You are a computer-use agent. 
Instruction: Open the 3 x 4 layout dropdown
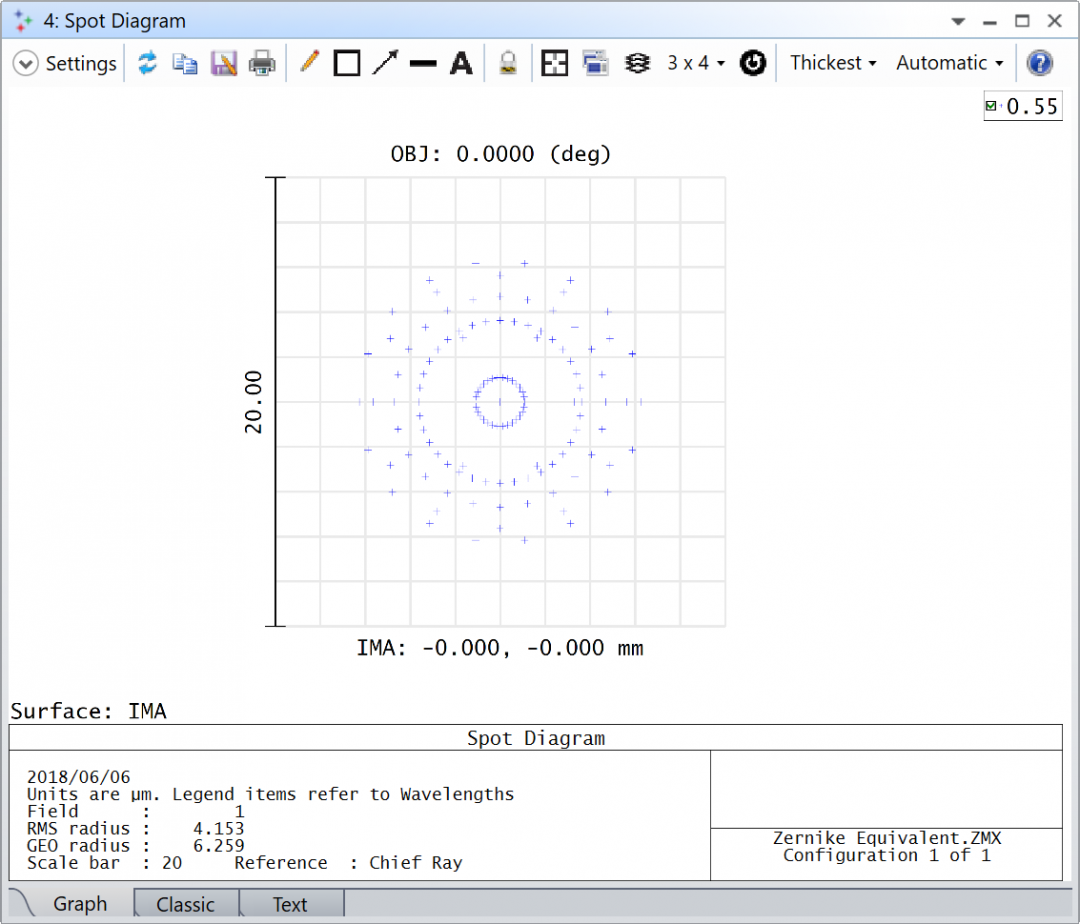[694, 62]
